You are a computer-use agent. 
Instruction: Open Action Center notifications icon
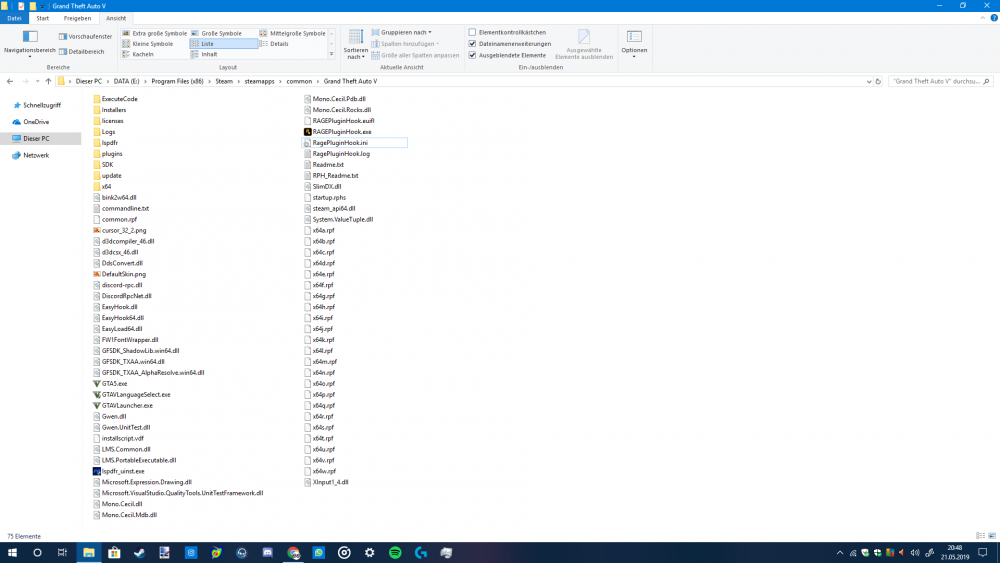983,553
